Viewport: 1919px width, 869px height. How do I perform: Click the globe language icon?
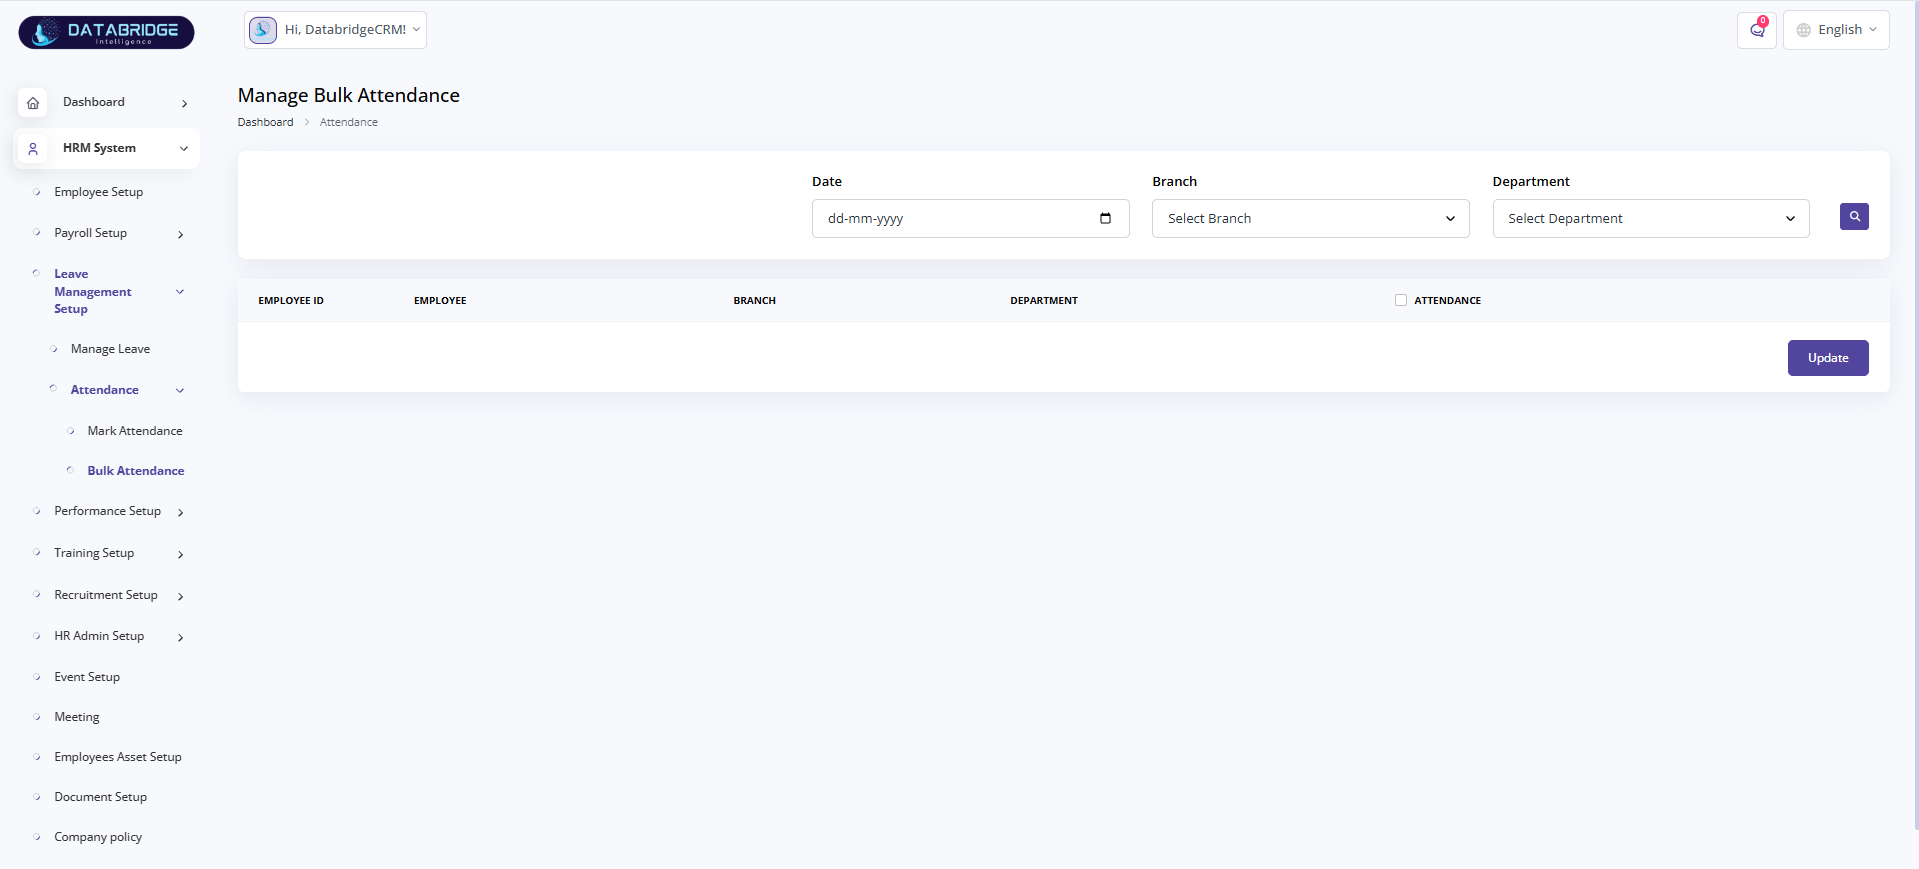coord(1804,30)
